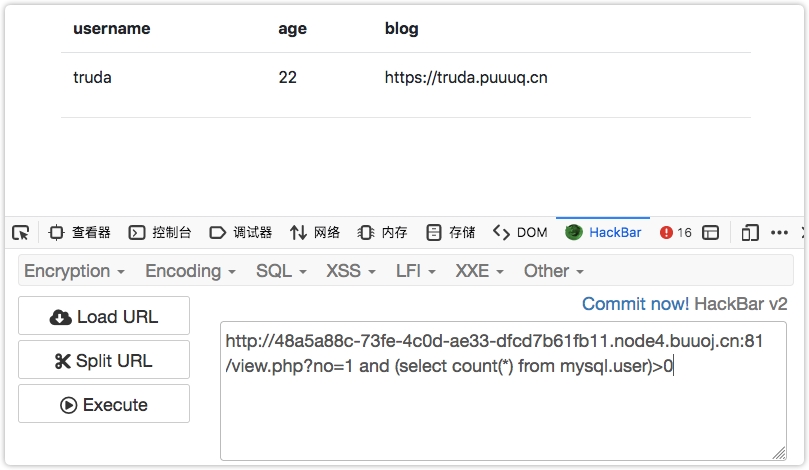Click the Commit now! link
The height and width of the screenshot is (470, 809).
tap(635, 304)
